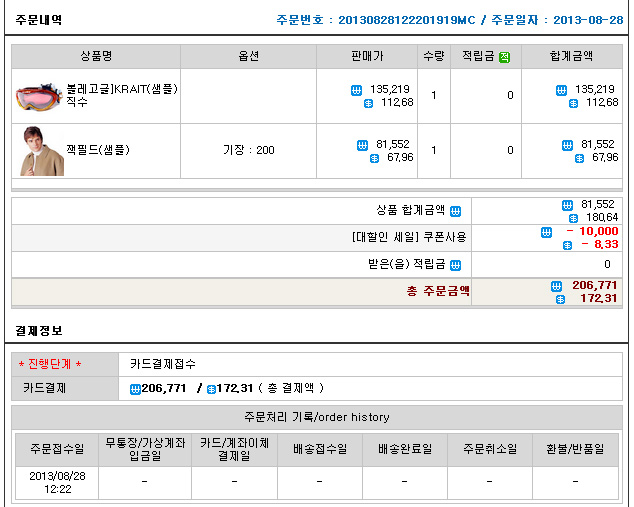Click the 주문처리 기록/order history heading
Viewport: 634px width, 507px height.
click(x=316, y=417)
